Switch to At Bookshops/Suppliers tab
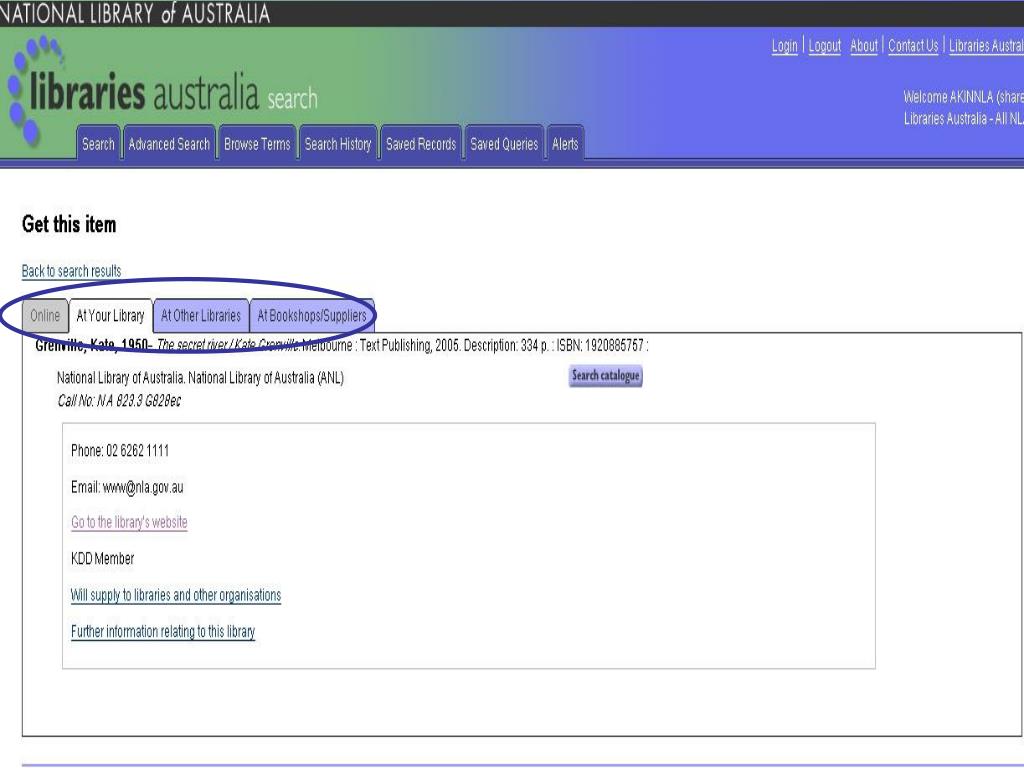The image size is (1024, 768). pos(312,315)
